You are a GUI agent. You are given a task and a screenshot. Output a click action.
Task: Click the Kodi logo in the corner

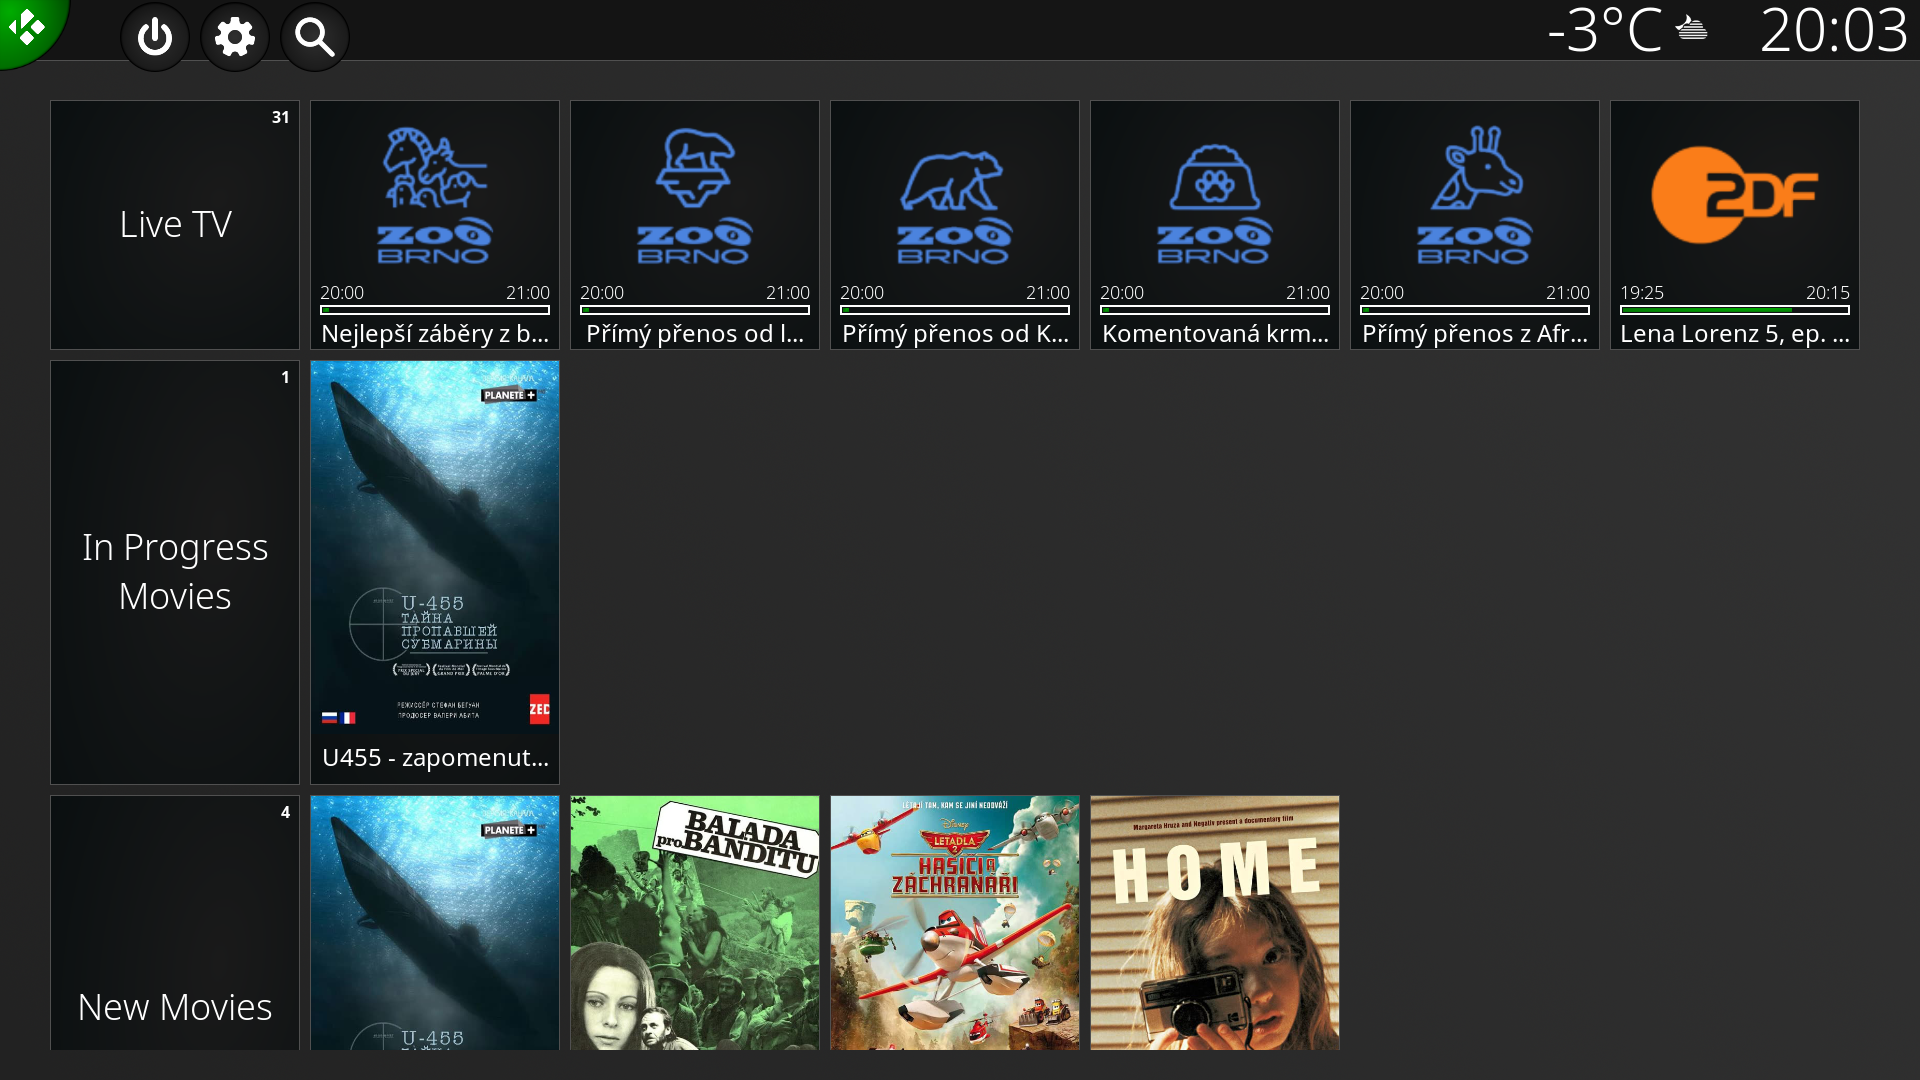tap(26, 27)
